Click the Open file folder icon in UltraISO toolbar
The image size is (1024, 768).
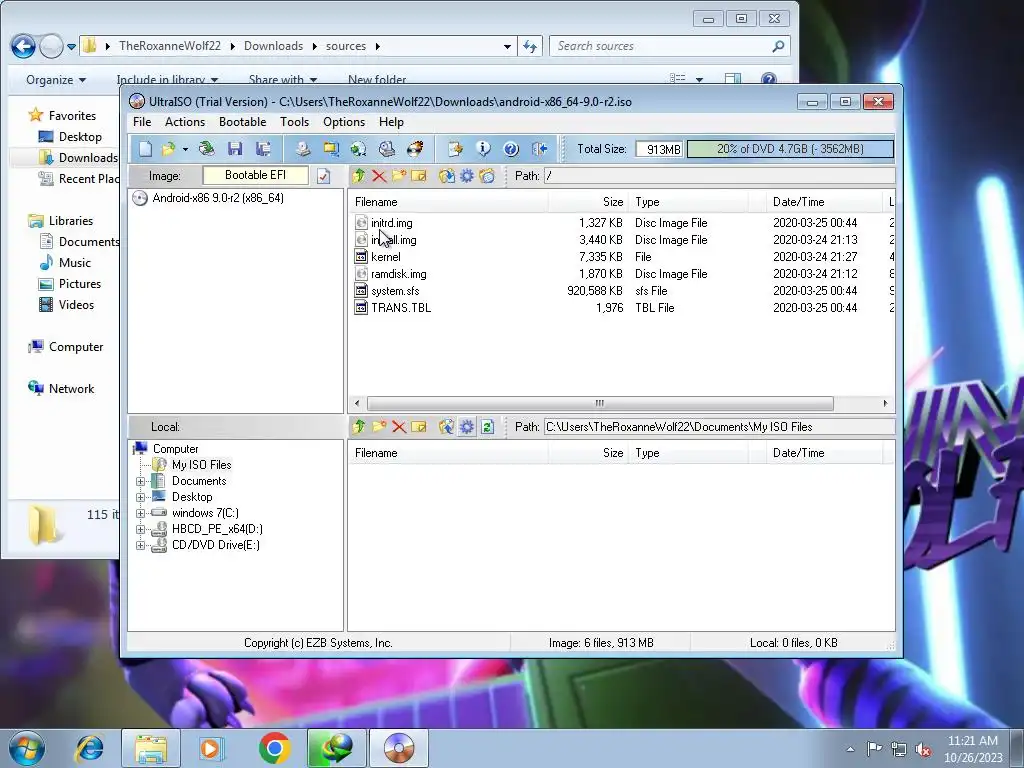coord(168,149)
